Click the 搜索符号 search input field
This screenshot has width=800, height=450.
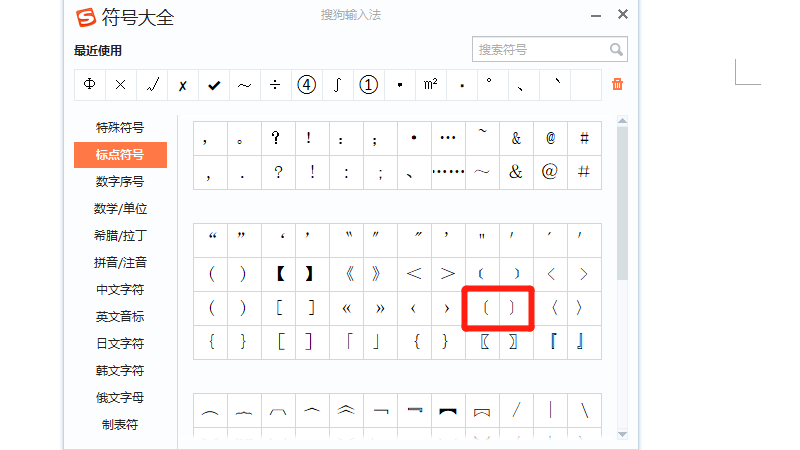pos(538,49)
